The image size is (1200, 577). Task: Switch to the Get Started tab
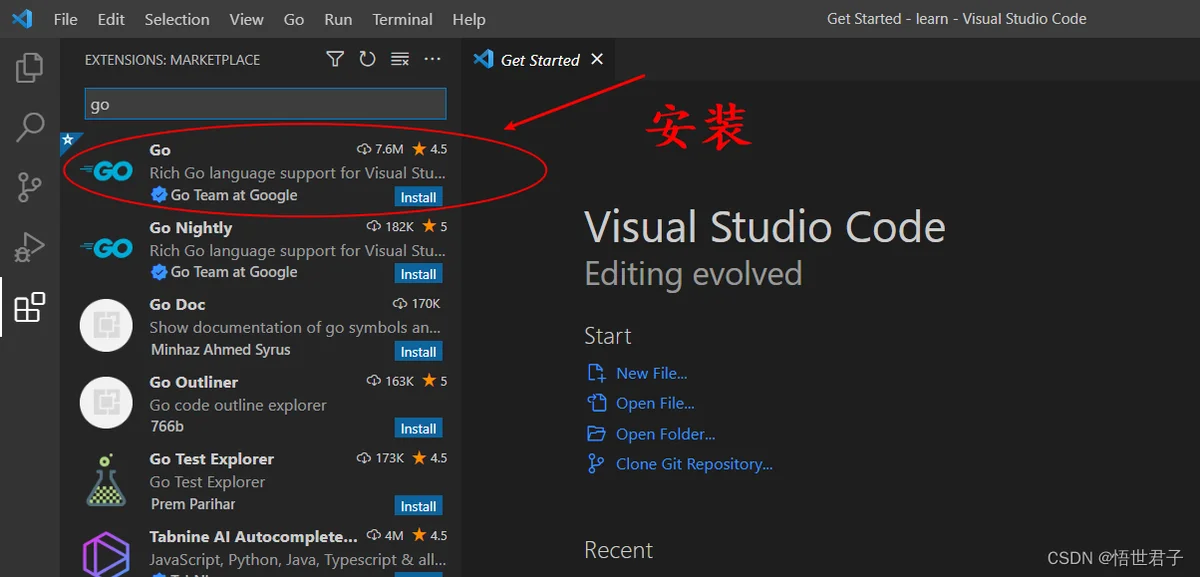click(540, 60)
